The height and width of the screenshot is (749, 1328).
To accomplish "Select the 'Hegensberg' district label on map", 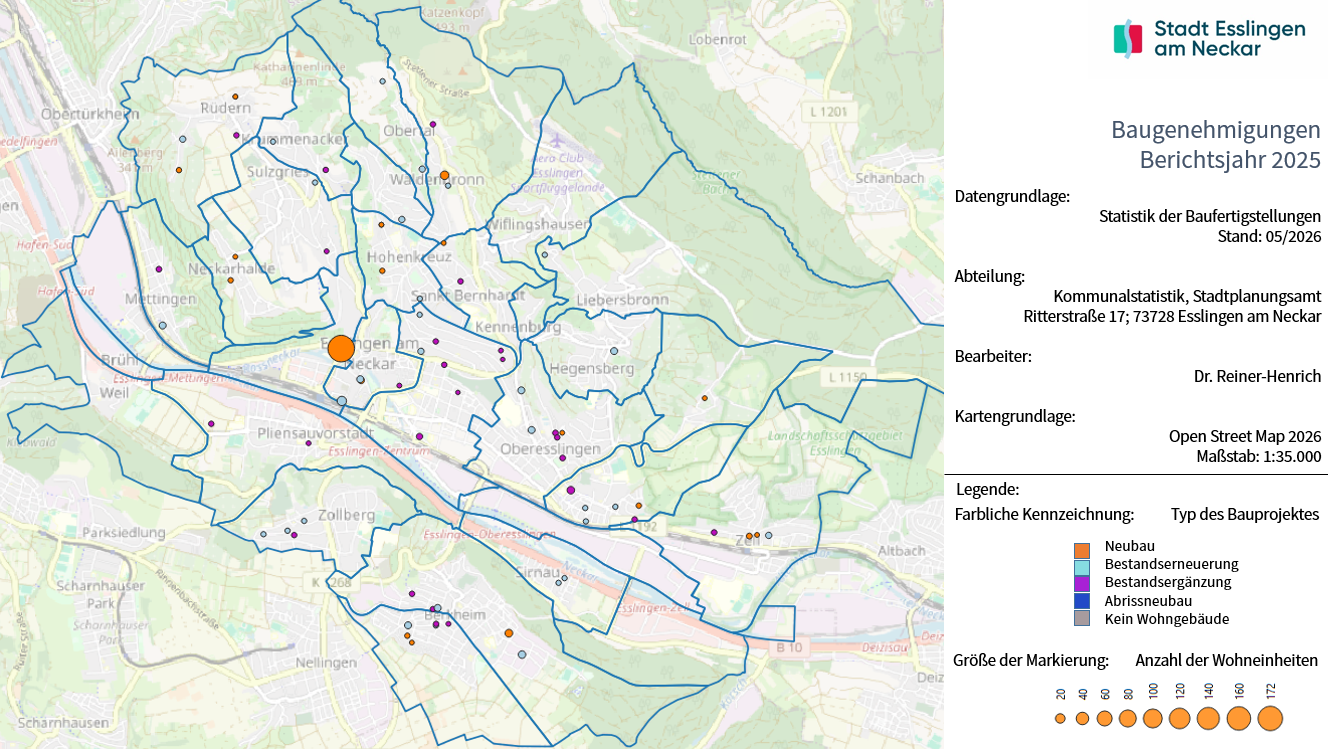I will click(592, 369).
